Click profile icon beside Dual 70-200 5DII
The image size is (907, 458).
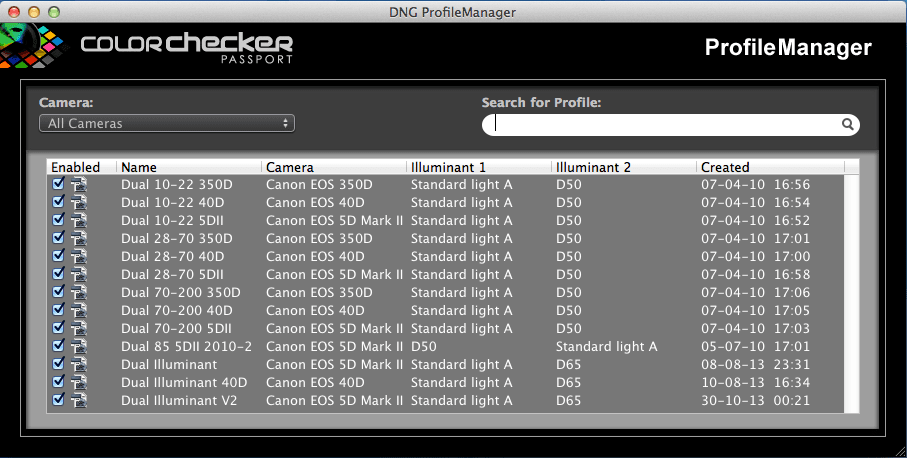click(78, 329)
